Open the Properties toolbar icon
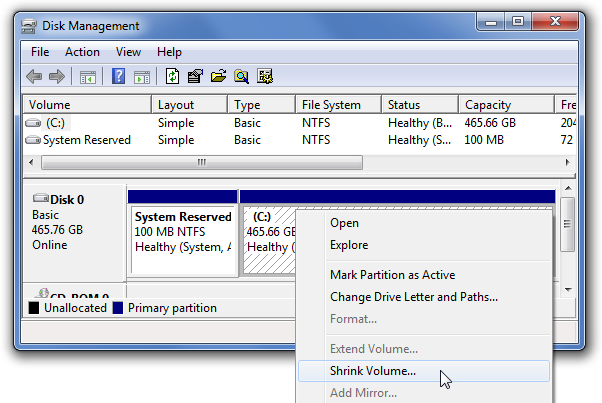 coord(195,76)
